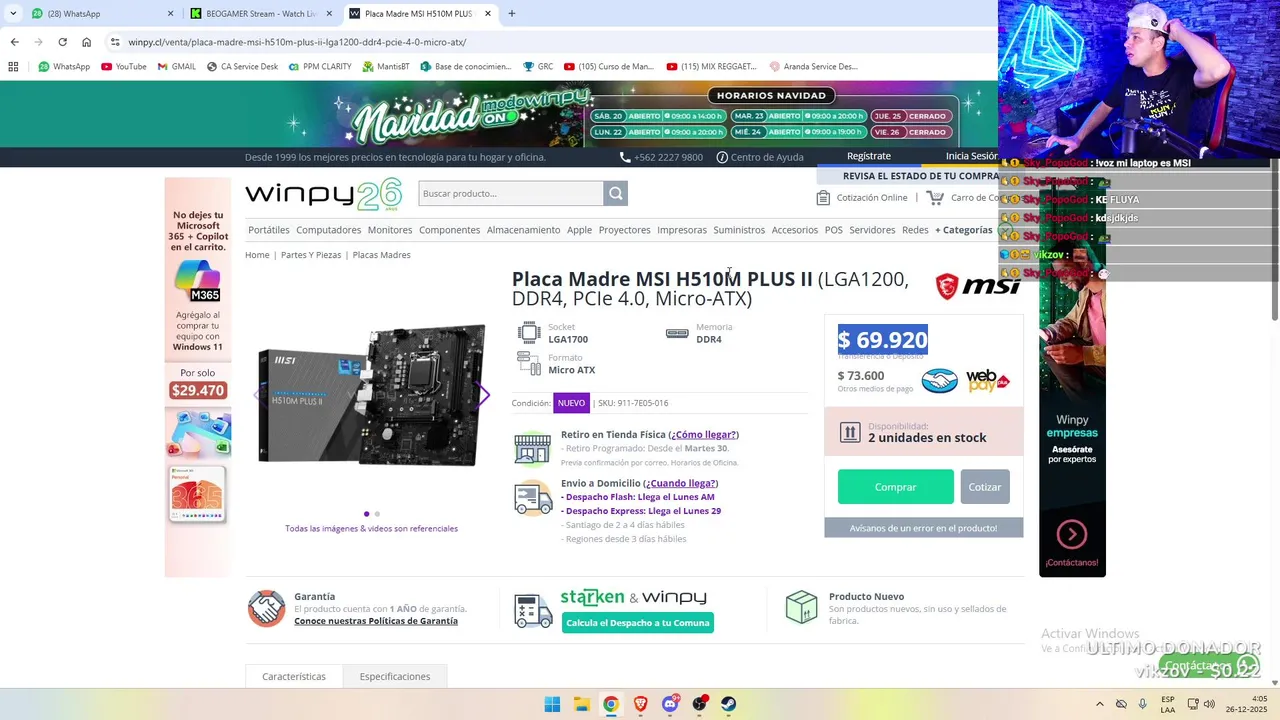Screen dimensions: 1280x720
Task: Select the second image carousel dot
Action: (377, 514)
